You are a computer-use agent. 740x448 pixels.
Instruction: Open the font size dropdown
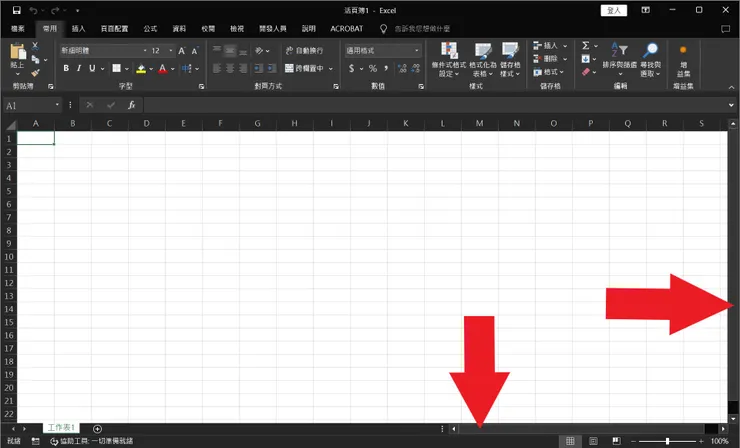pos(171,51)
